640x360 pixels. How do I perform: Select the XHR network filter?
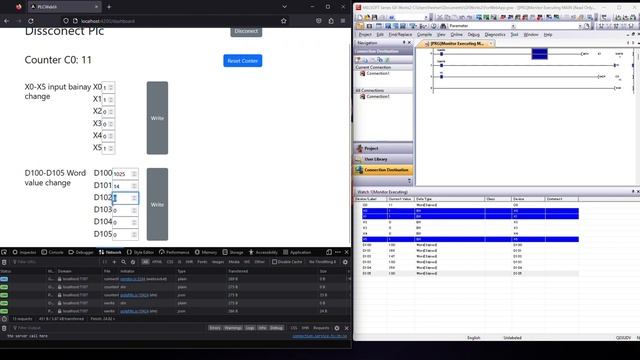[189, 262]
